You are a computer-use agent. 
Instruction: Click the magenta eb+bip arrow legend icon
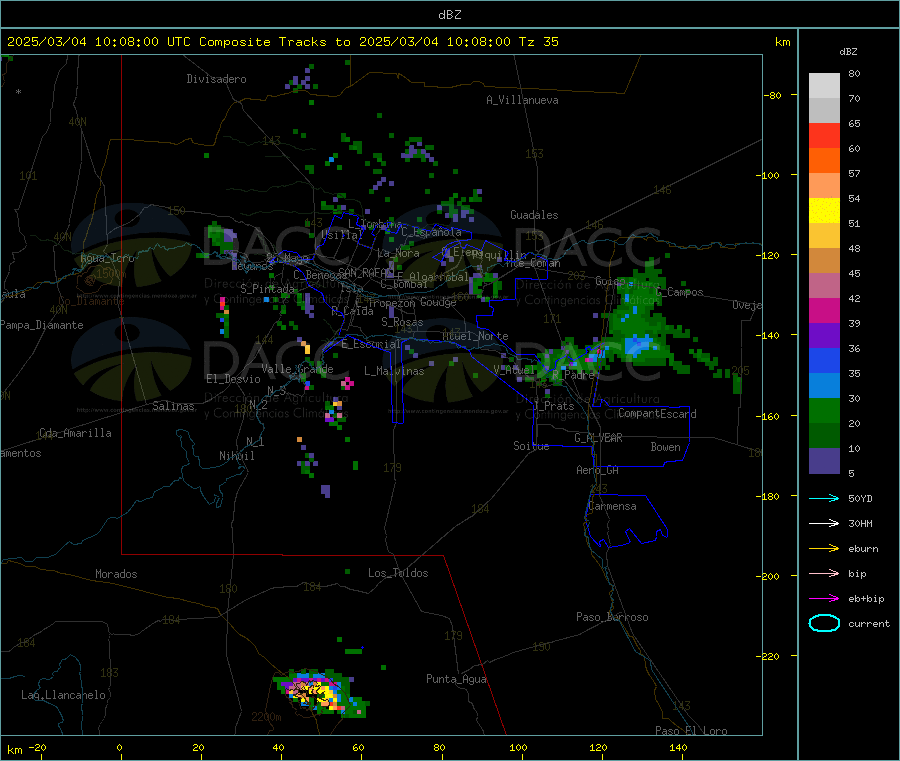(x=824, y=599)
